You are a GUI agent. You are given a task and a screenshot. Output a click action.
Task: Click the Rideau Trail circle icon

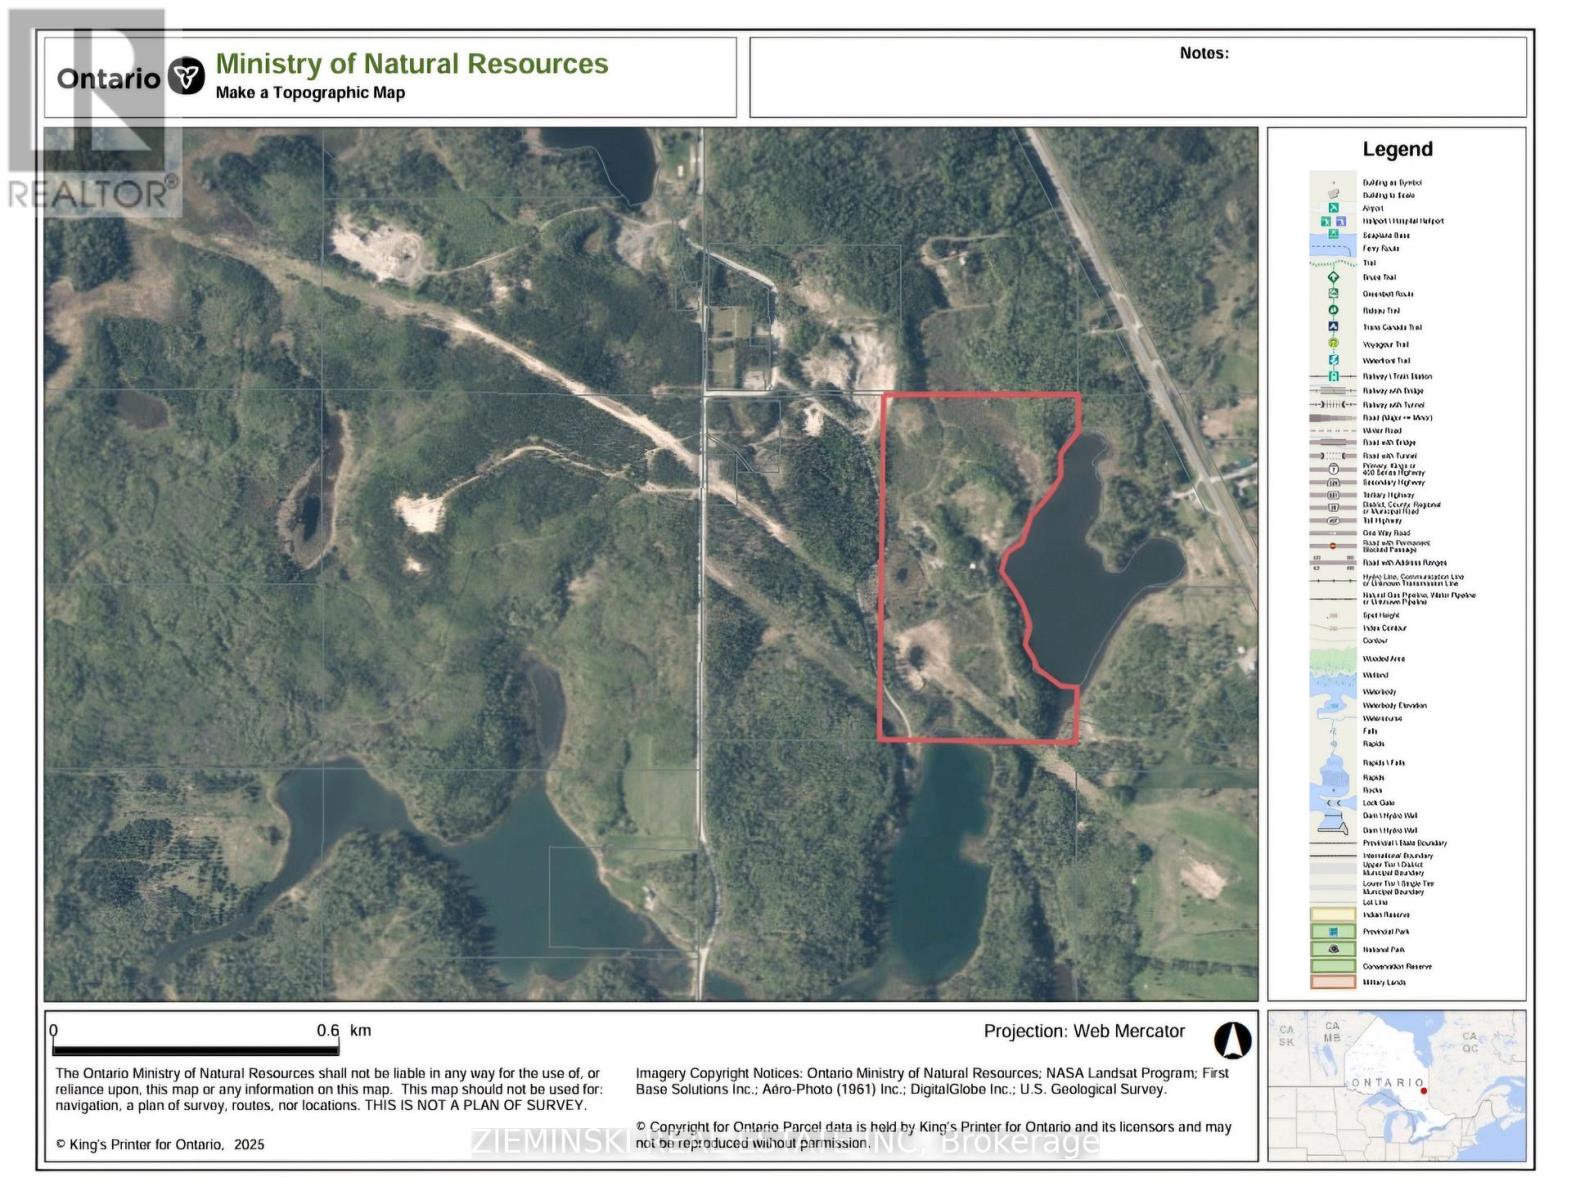1333,310
